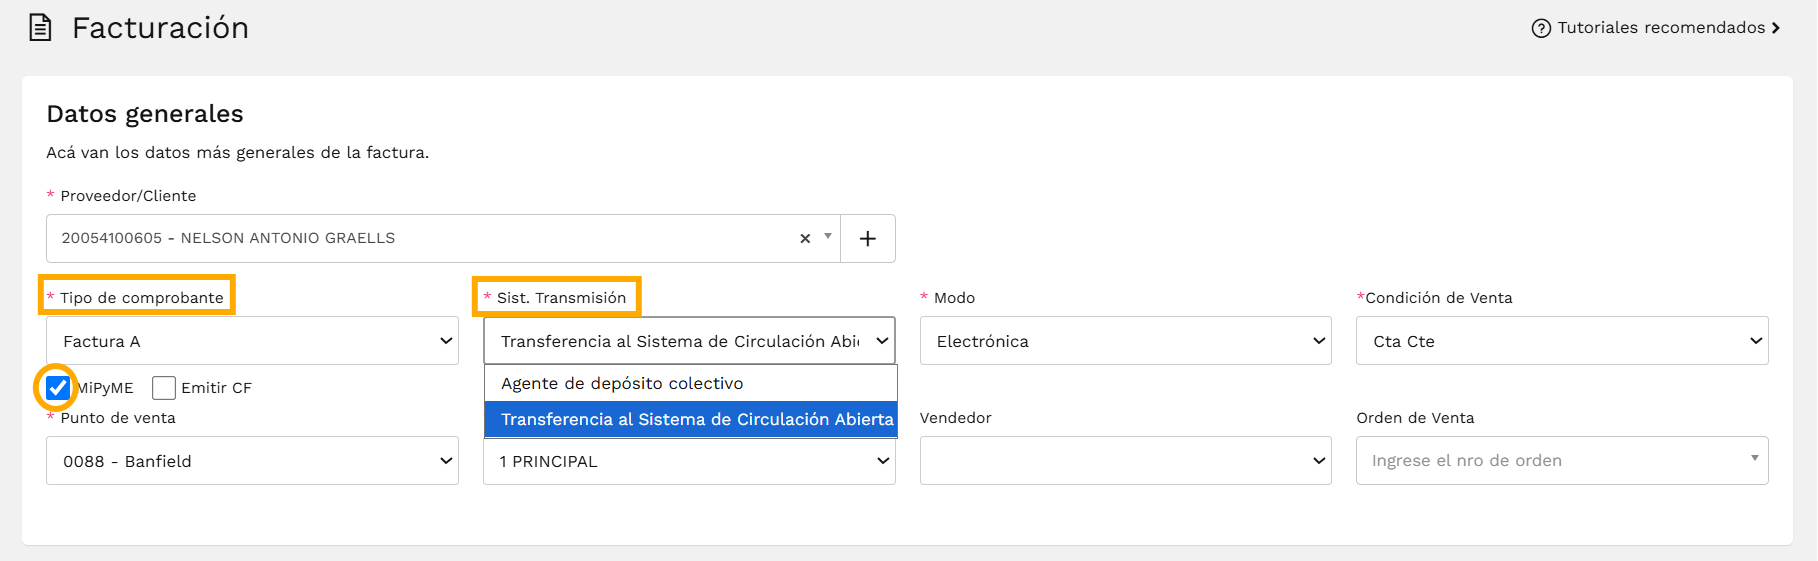Uncheck the MiPyME checkbox

[x=58, y=388]
